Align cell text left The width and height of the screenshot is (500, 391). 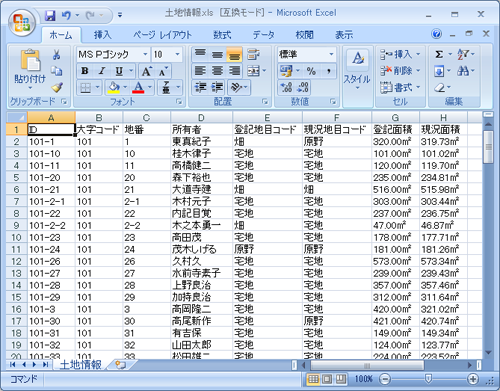click(x=200, y=71)
